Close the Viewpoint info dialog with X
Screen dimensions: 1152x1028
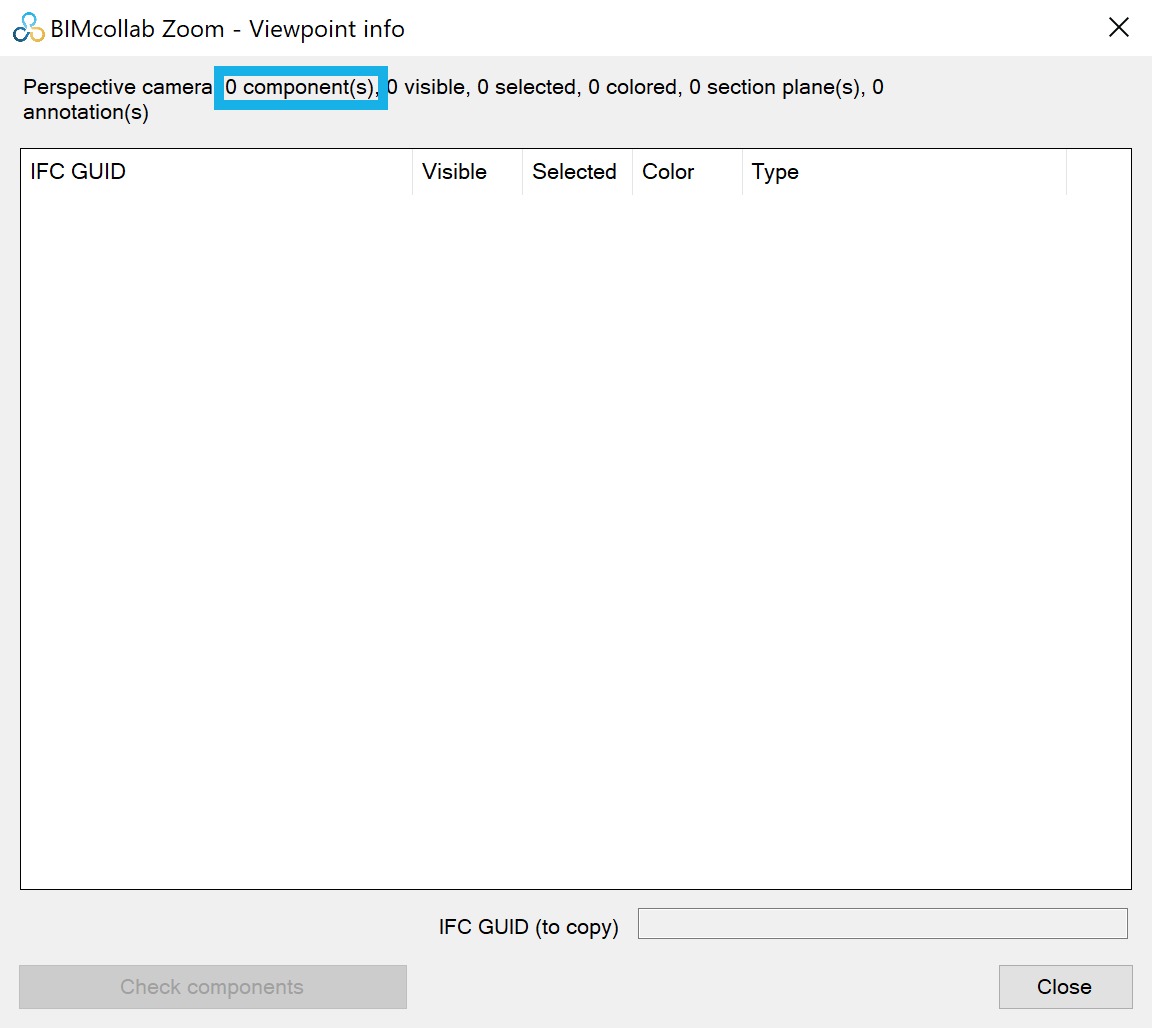[1119, 28]
